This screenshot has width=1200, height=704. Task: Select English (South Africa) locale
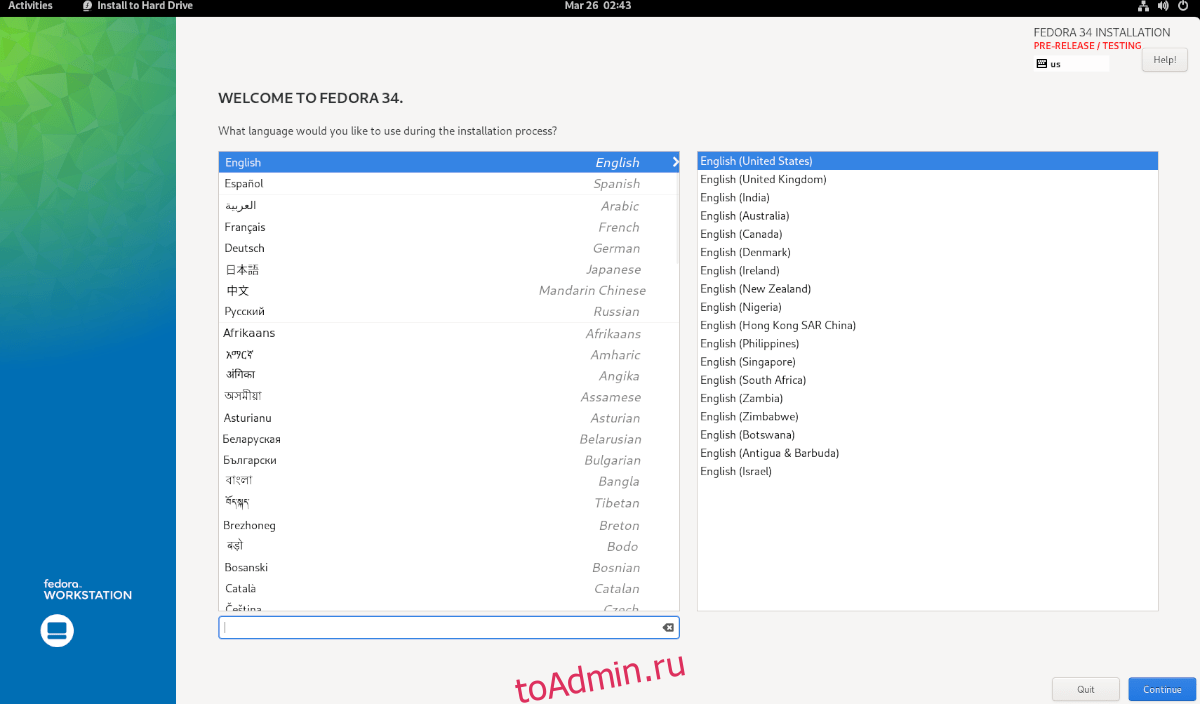click(927, 380)
